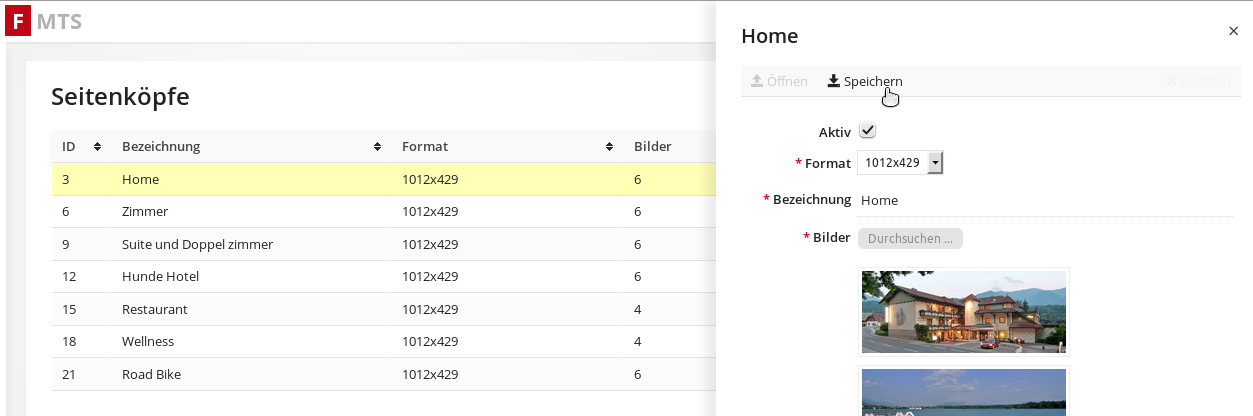This screenshot has height=416, width=1253.
Task: Select the Hunde Hotel entry
Action: [160, 277]
